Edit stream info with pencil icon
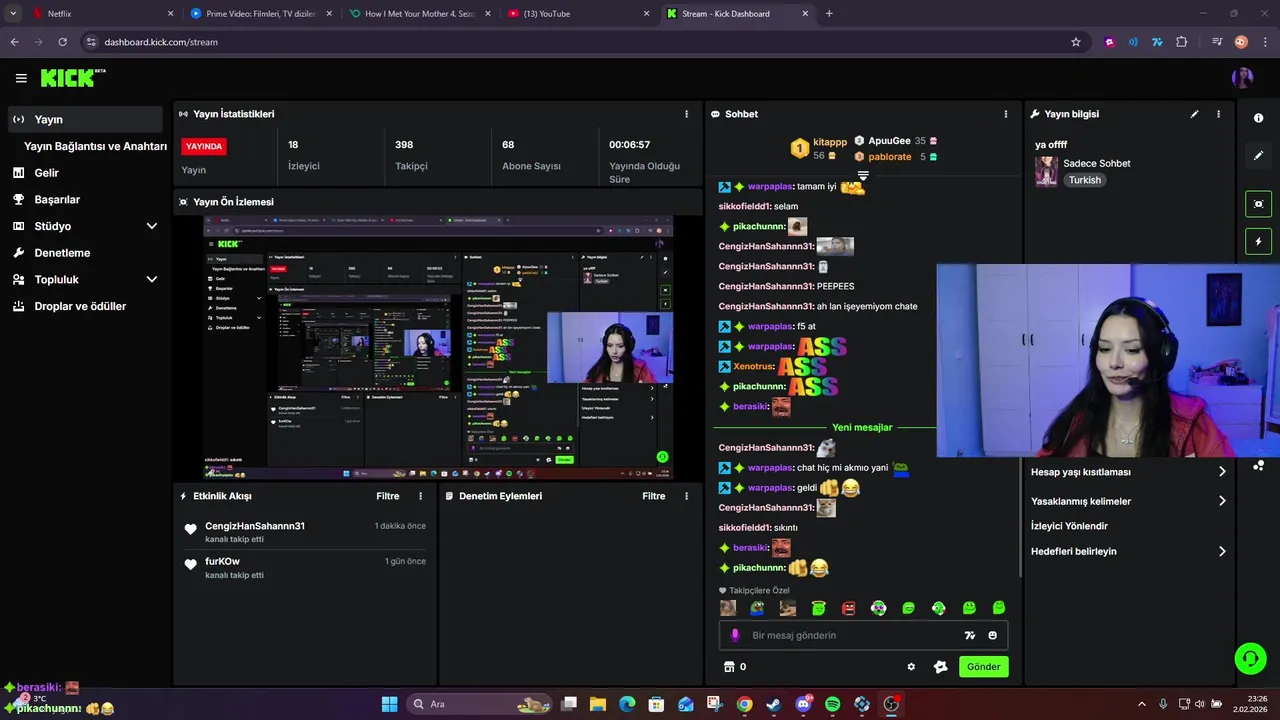The image size is (1280, 720). 1194,114
